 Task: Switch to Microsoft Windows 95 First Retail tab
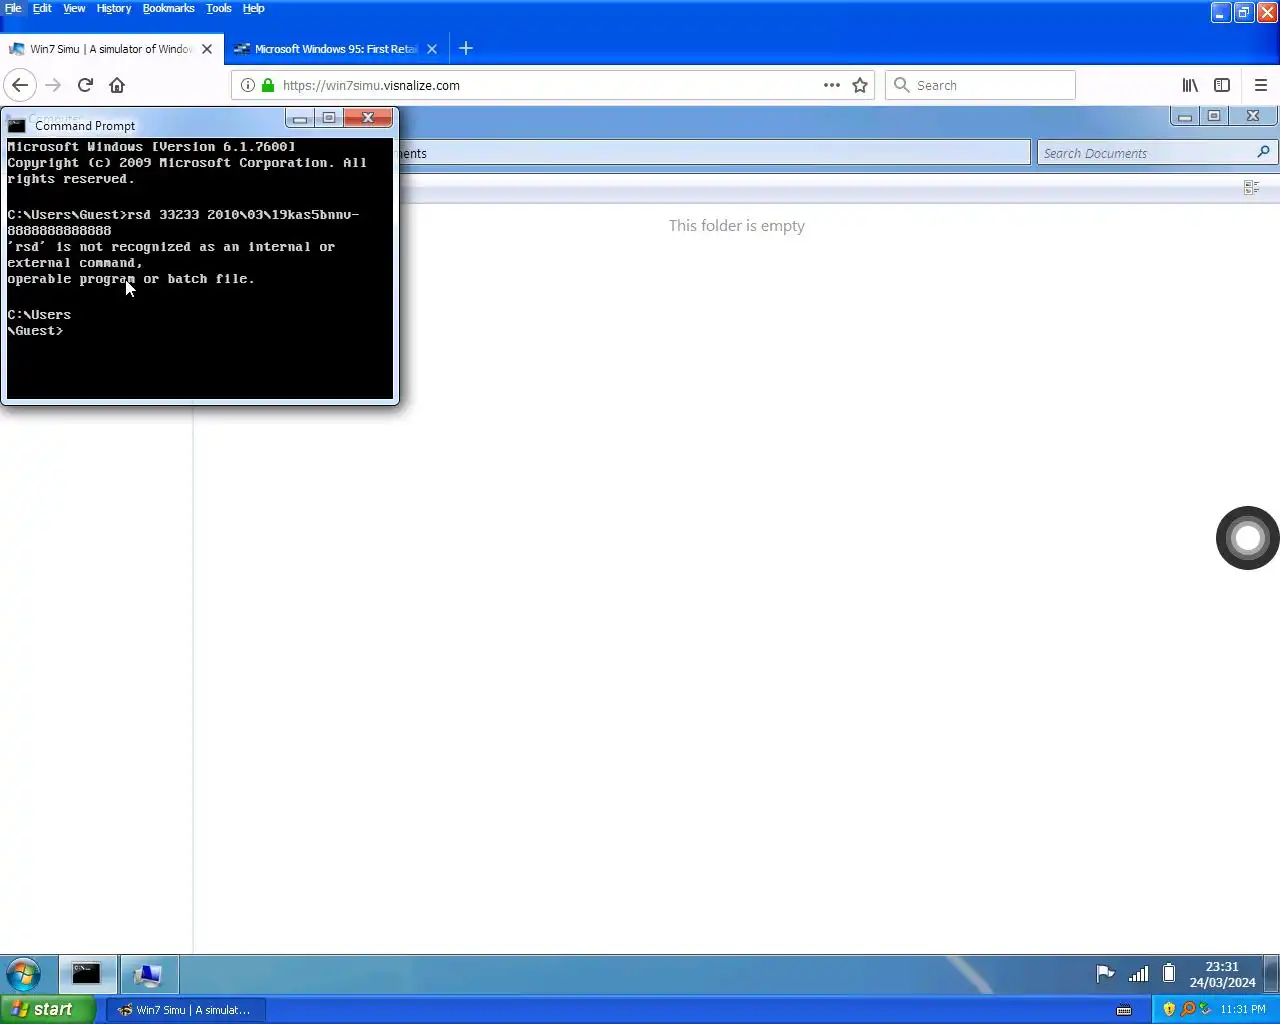click(336, 48)
